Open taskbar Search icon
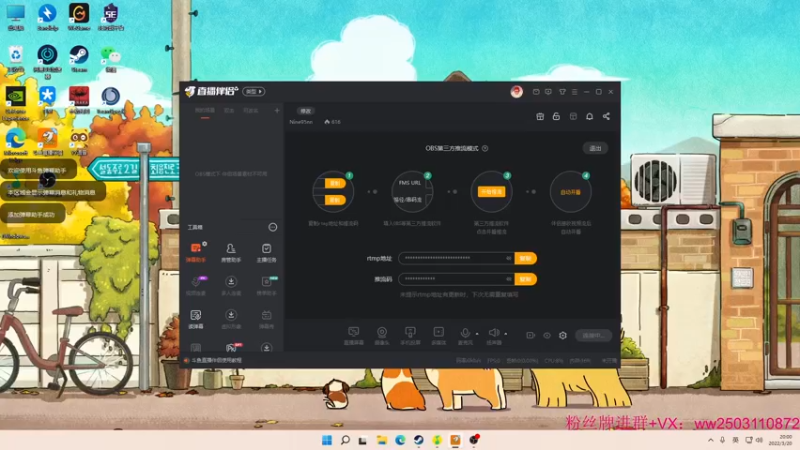The image size is (800, 450). pyautogui.click(x=345, y=440)
